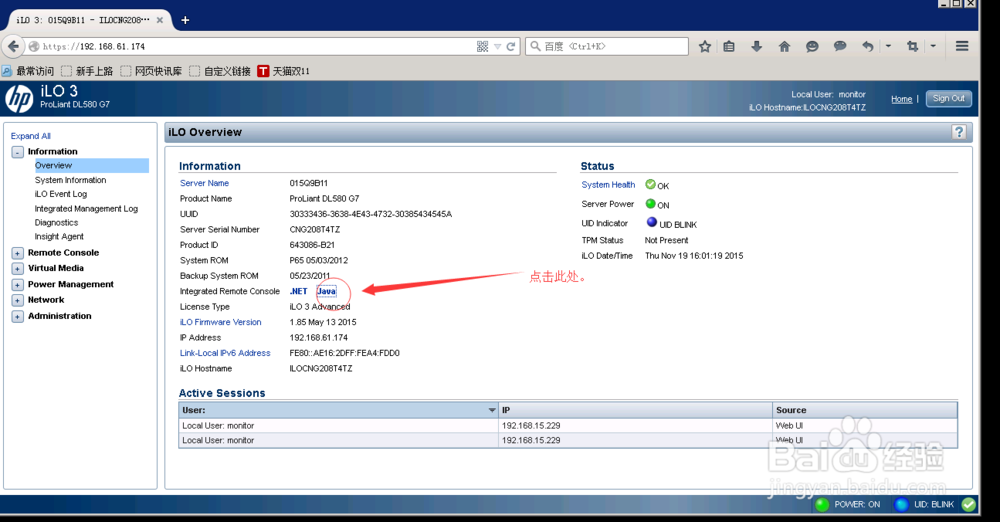The height and width of the screenshot is (522, 1000).
Task: Launch Java Integrated Remote Console
Action: click(327, 291)
